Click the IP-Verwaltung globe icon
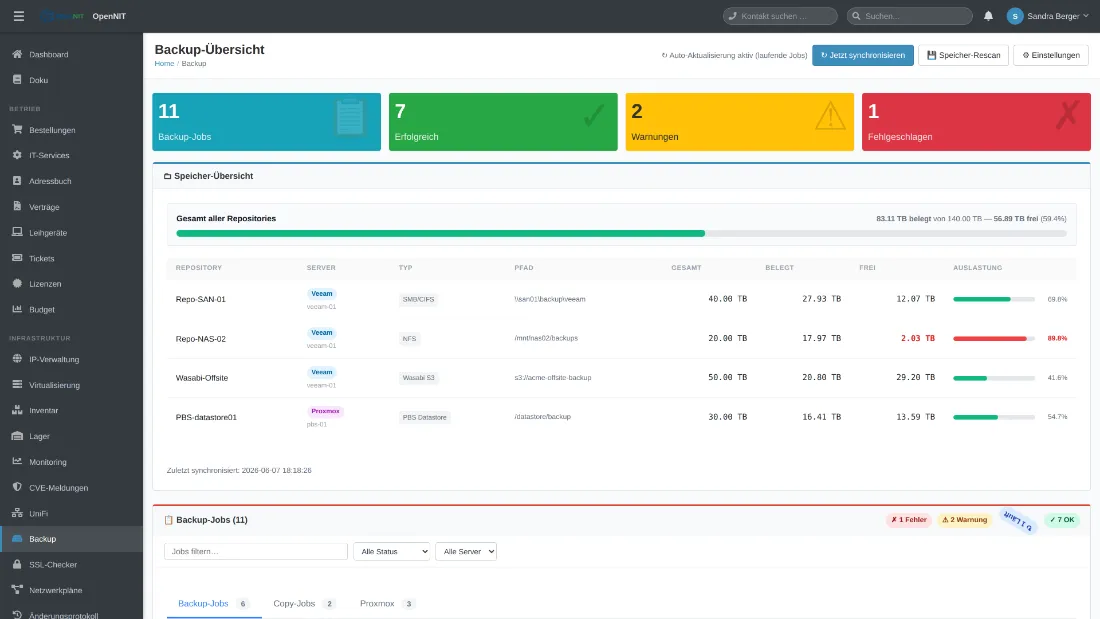The image size is (1100, 619). 17,359
